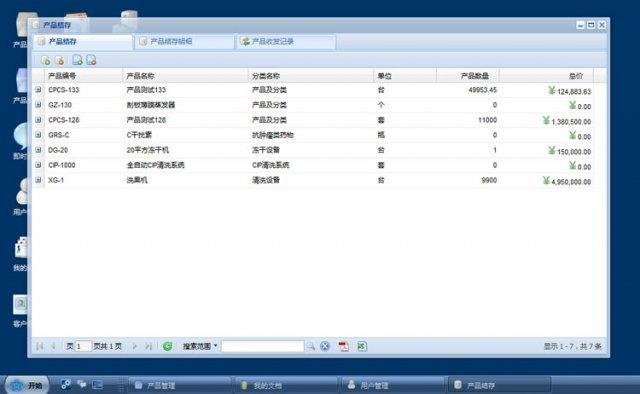The image size is (640, 394).
Task: Expand the CPCS-133 row
Action: 38,90
